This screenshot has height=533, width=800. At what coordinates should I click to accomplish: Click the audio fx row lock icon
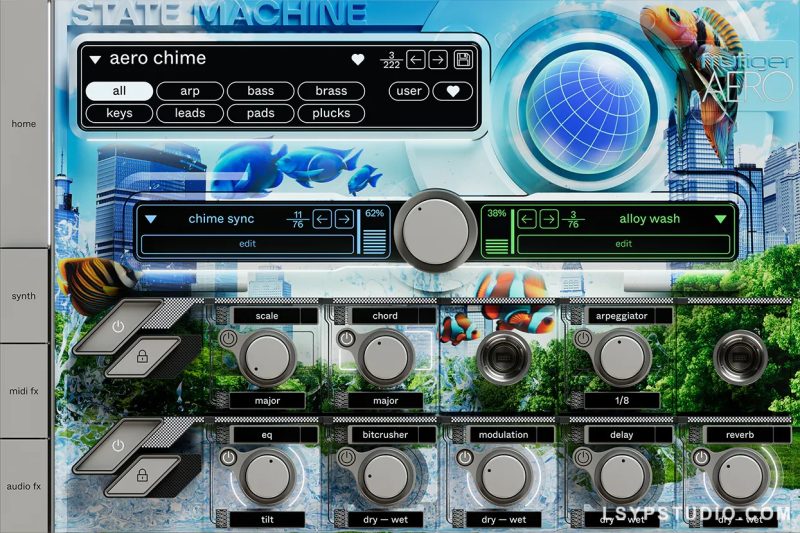[142, 476]
